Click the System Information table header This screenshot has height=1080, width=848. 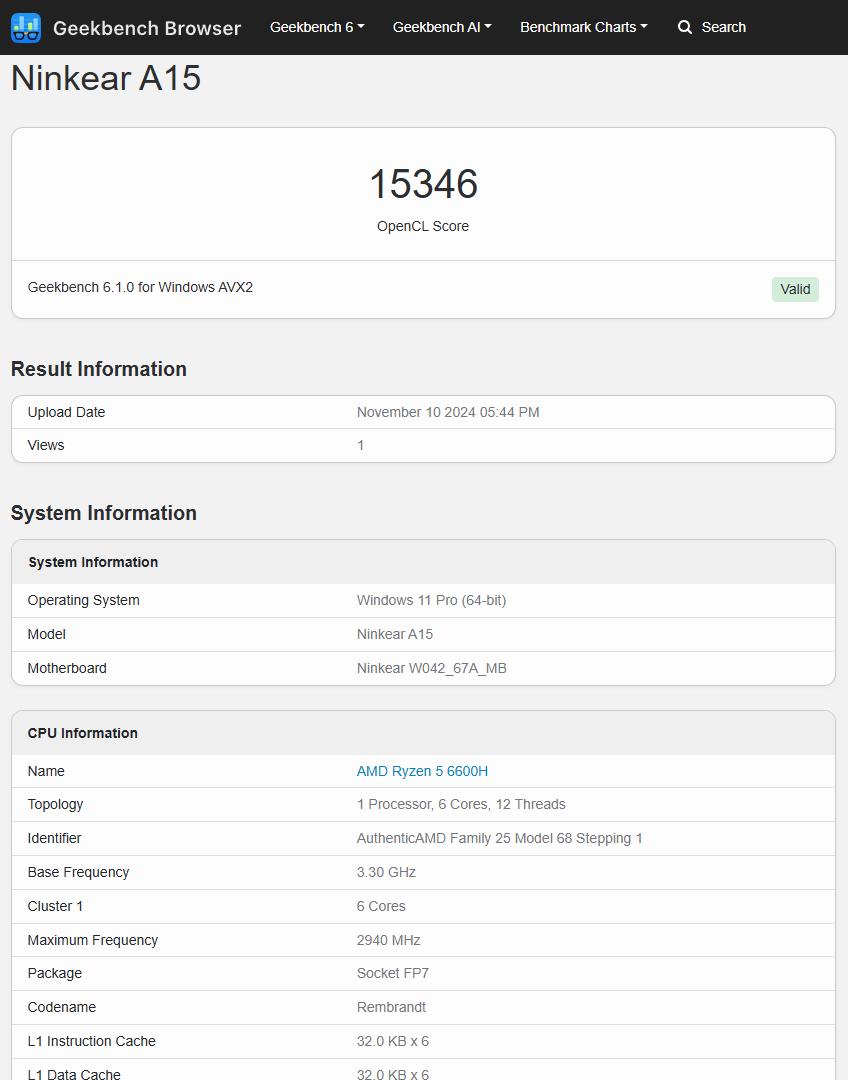point(93,562)
